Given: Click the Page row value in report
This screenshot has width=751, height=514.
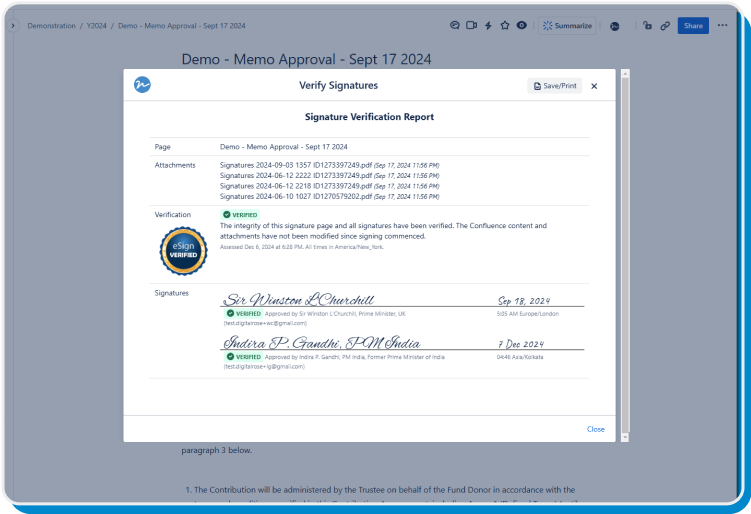Looking at the screenshot, I should [284, 147].
